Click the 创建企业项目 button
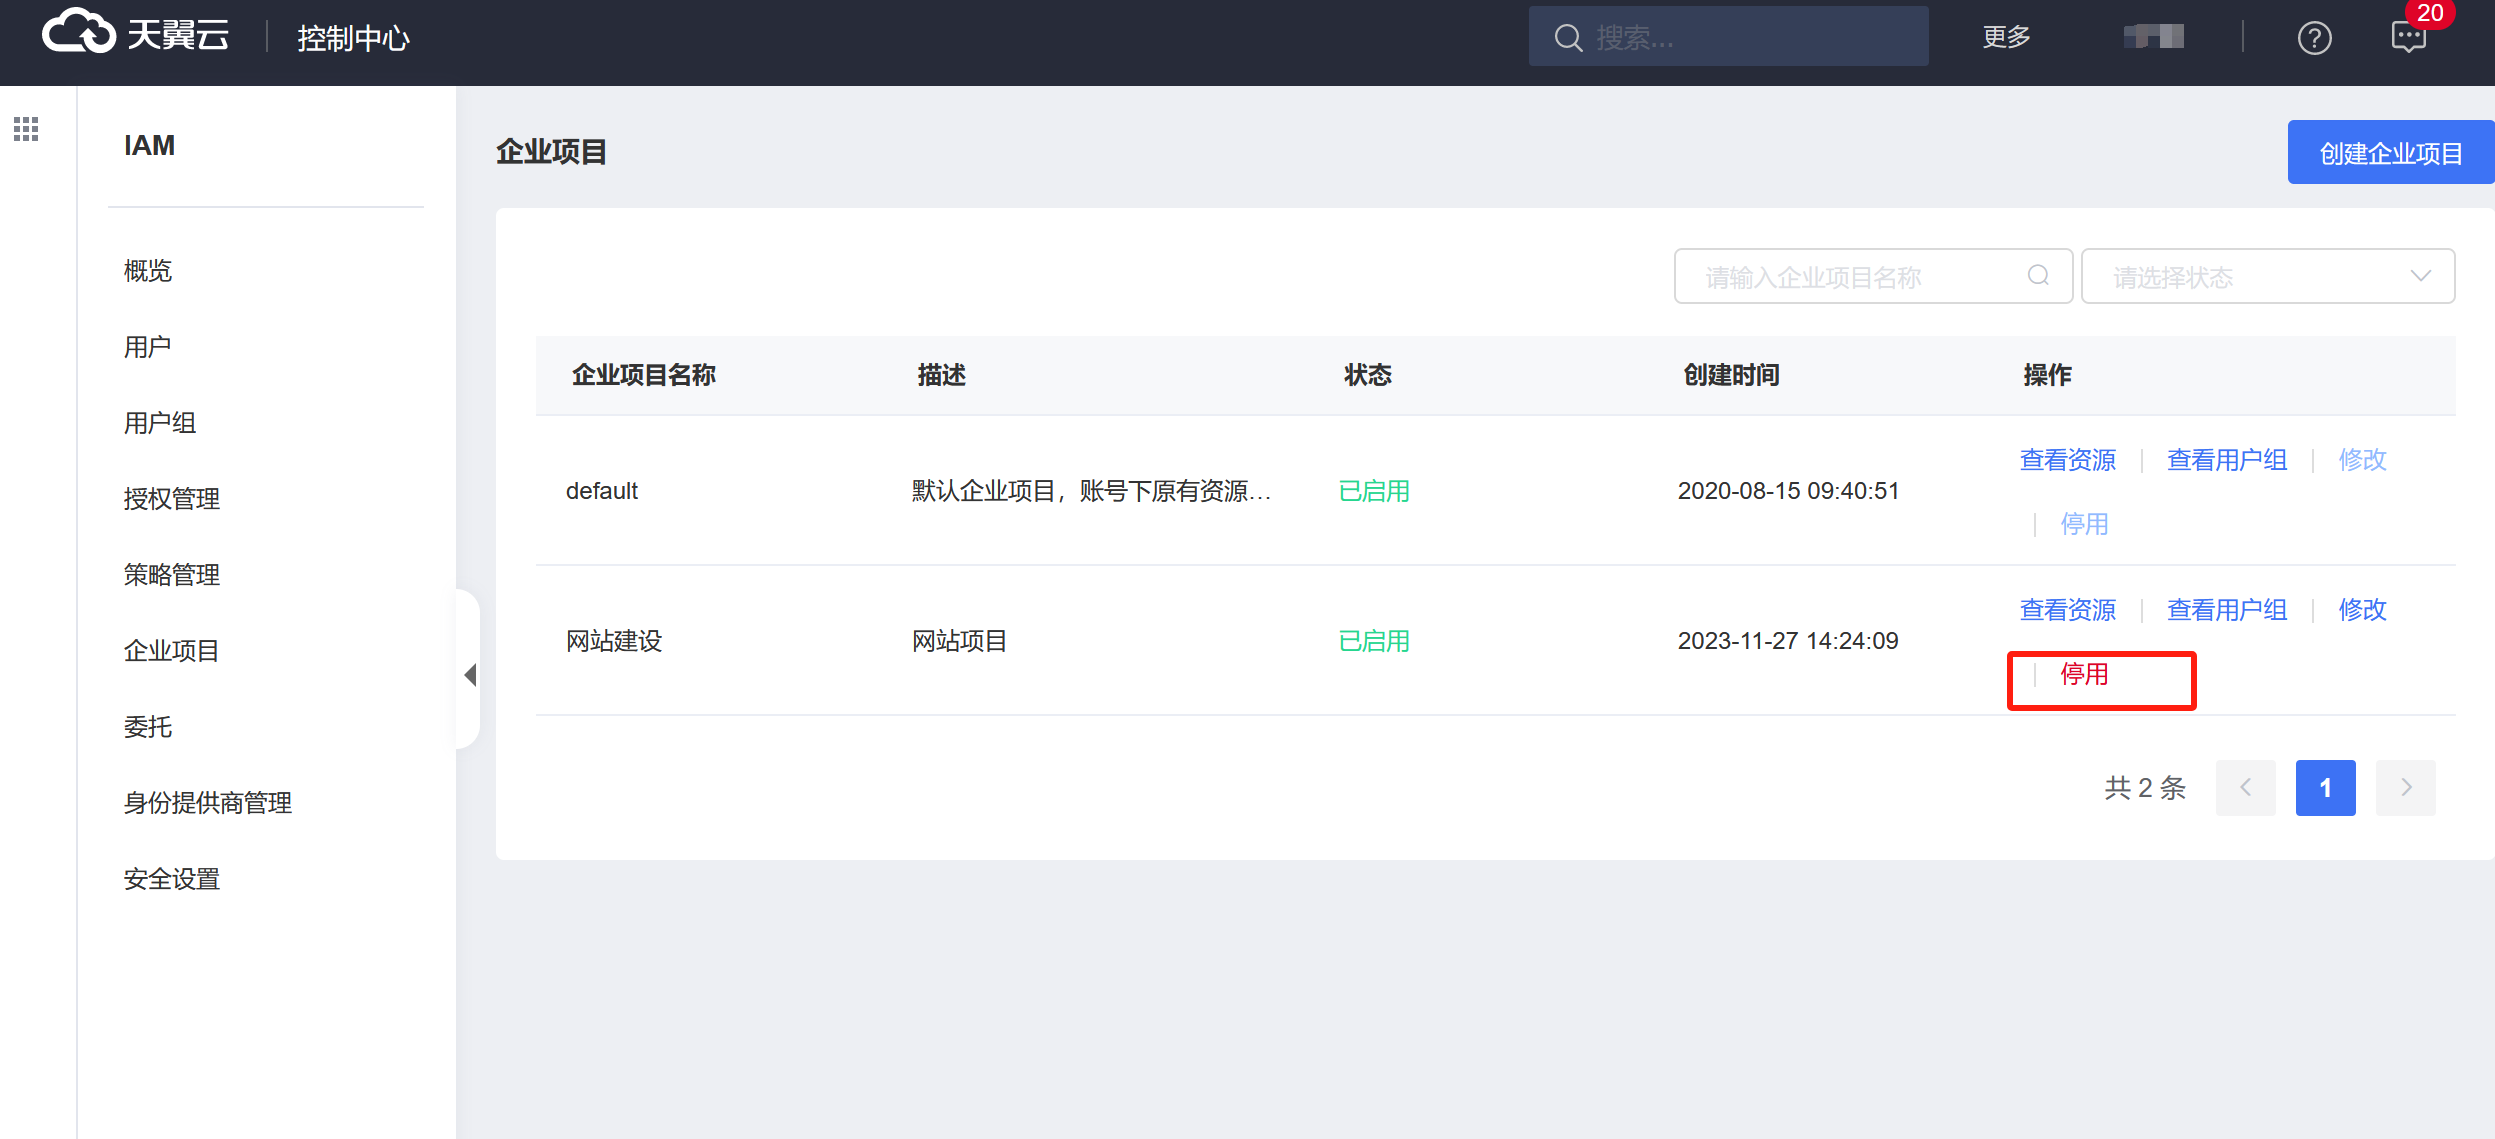Viewport: 2495px width, 1139px height. pyautogui.click(x=2389, y=153)
